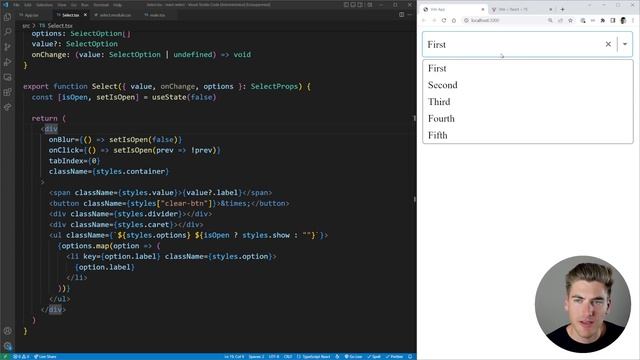Open the File menu in VS Code

16,5
